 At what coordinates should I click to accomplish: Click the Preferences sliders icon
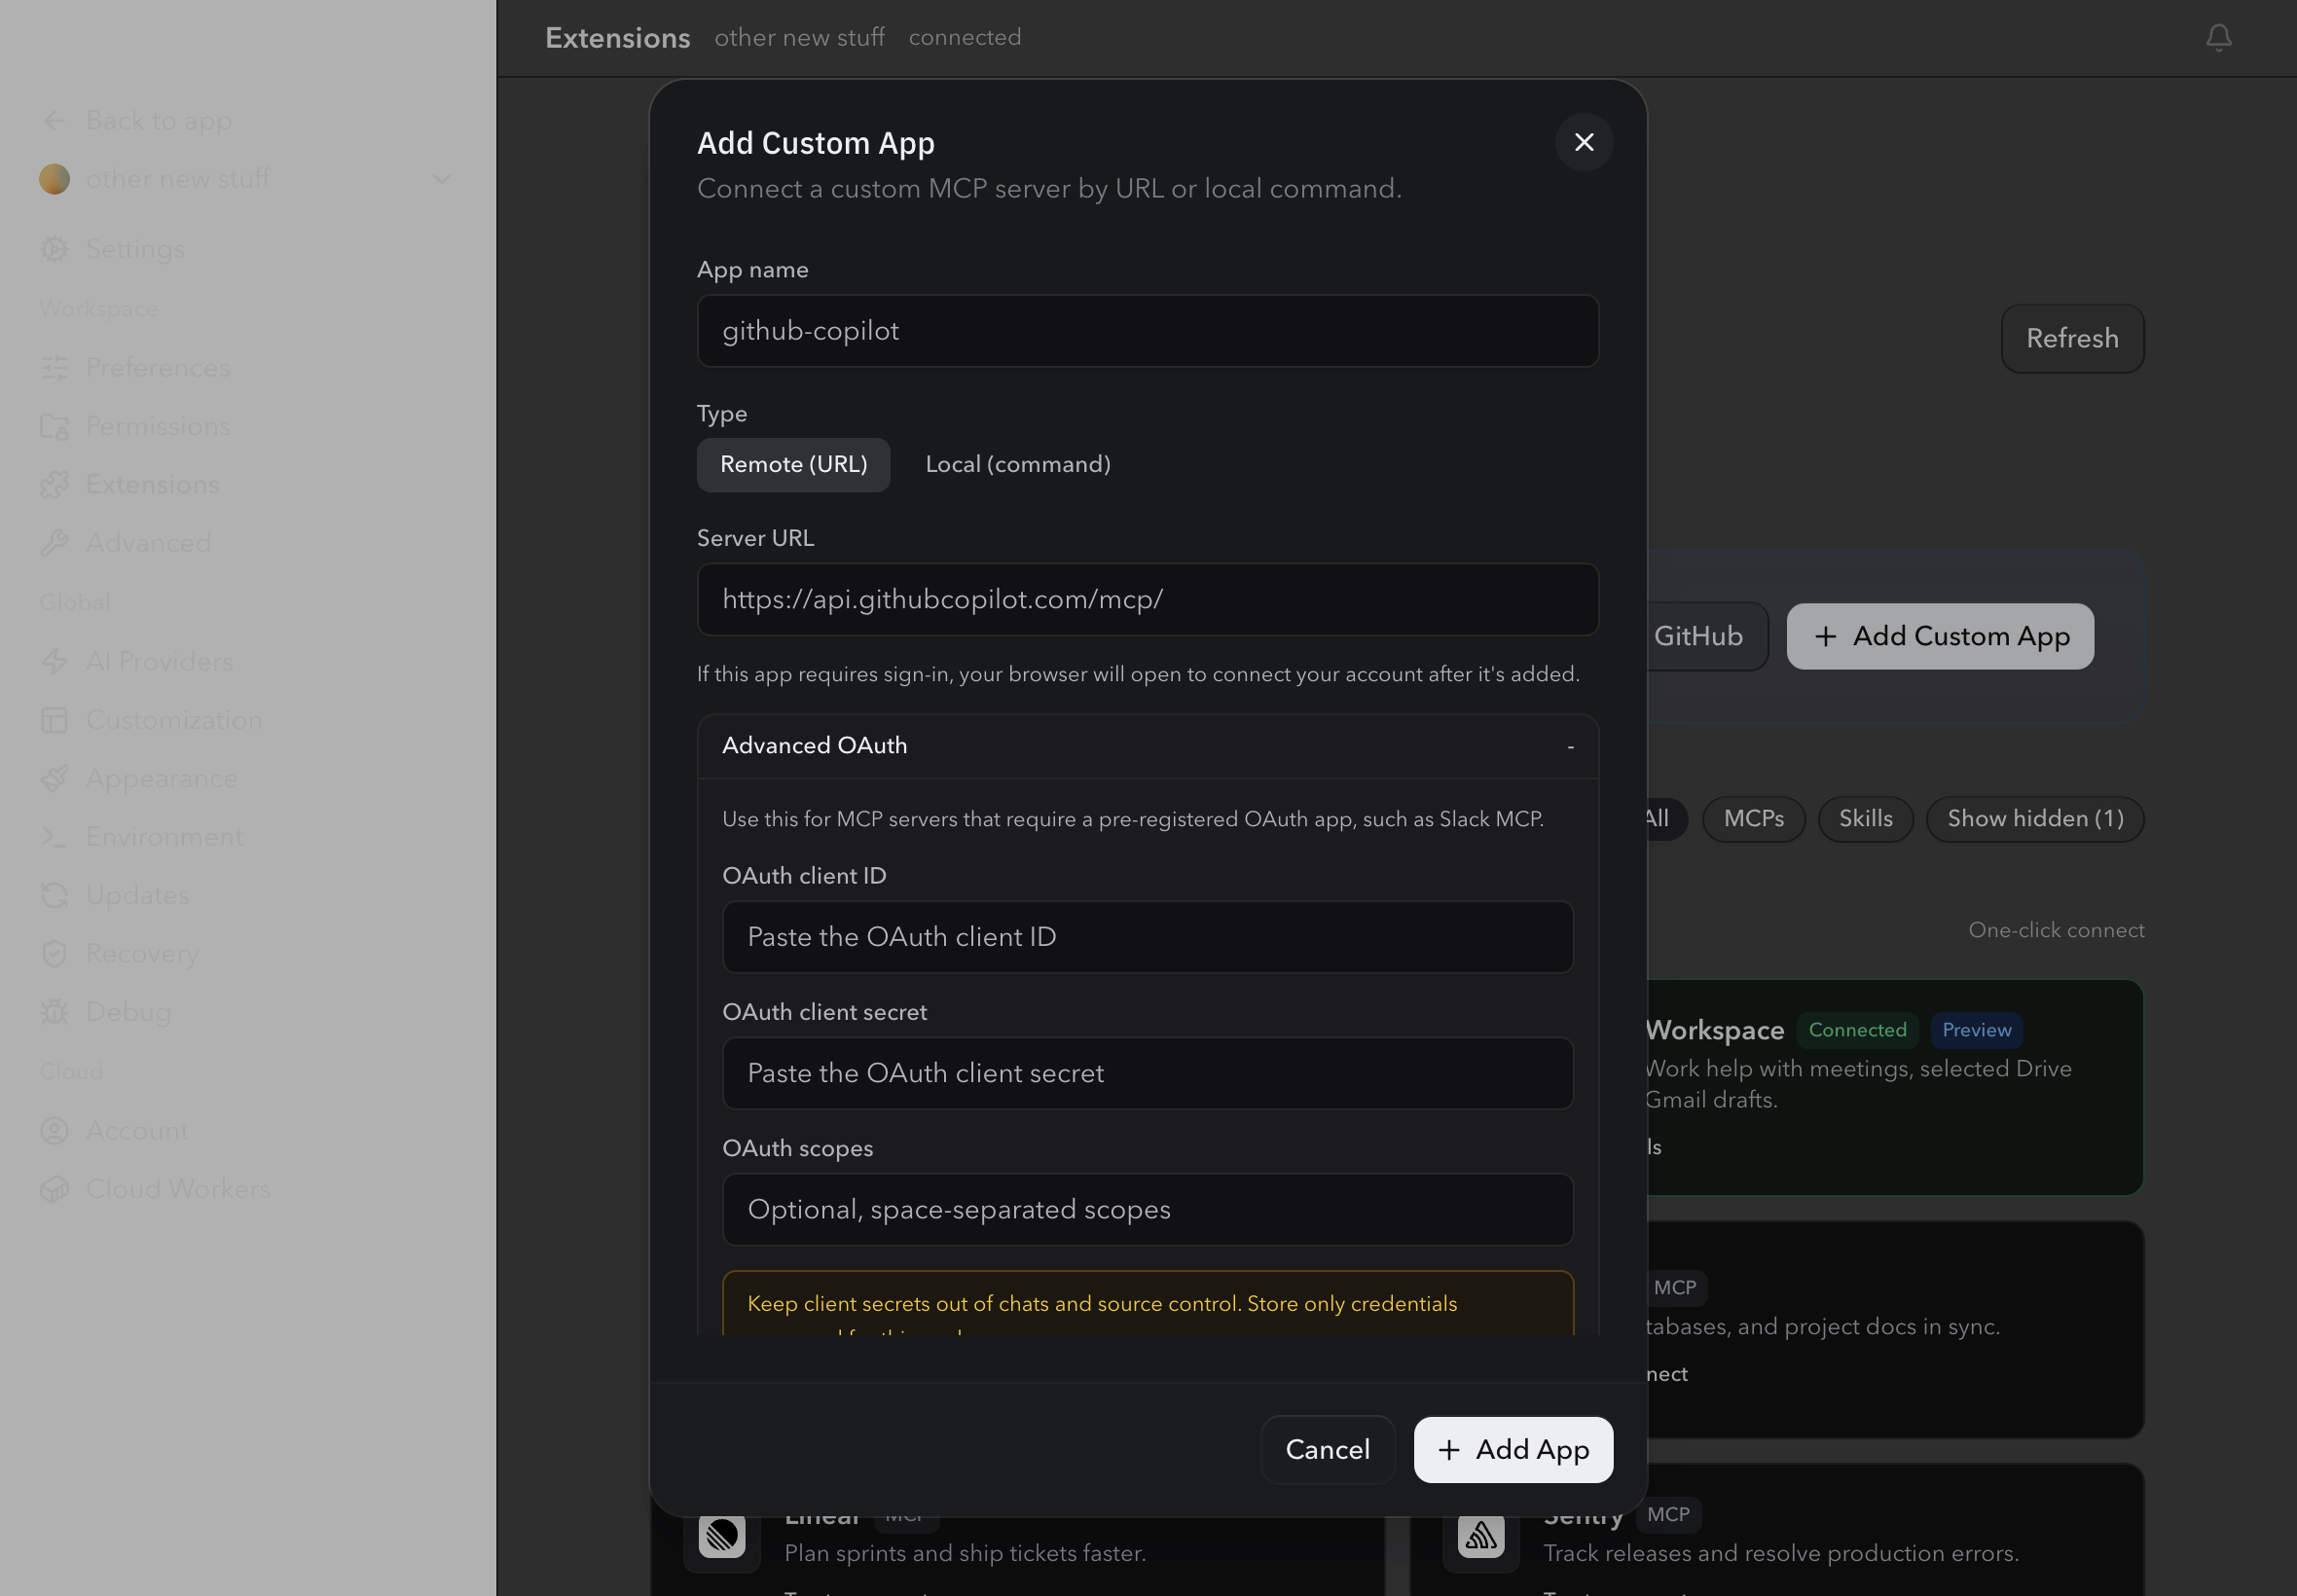pyautogui.click(x=54, y=368)
